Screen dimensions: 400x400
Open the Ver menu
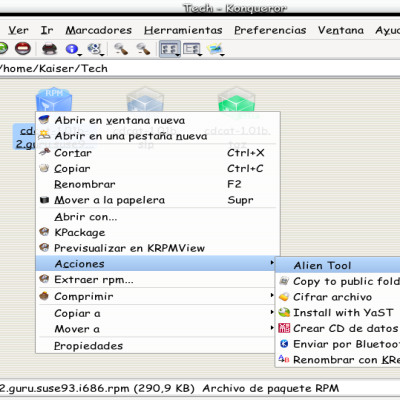point(18,30)
